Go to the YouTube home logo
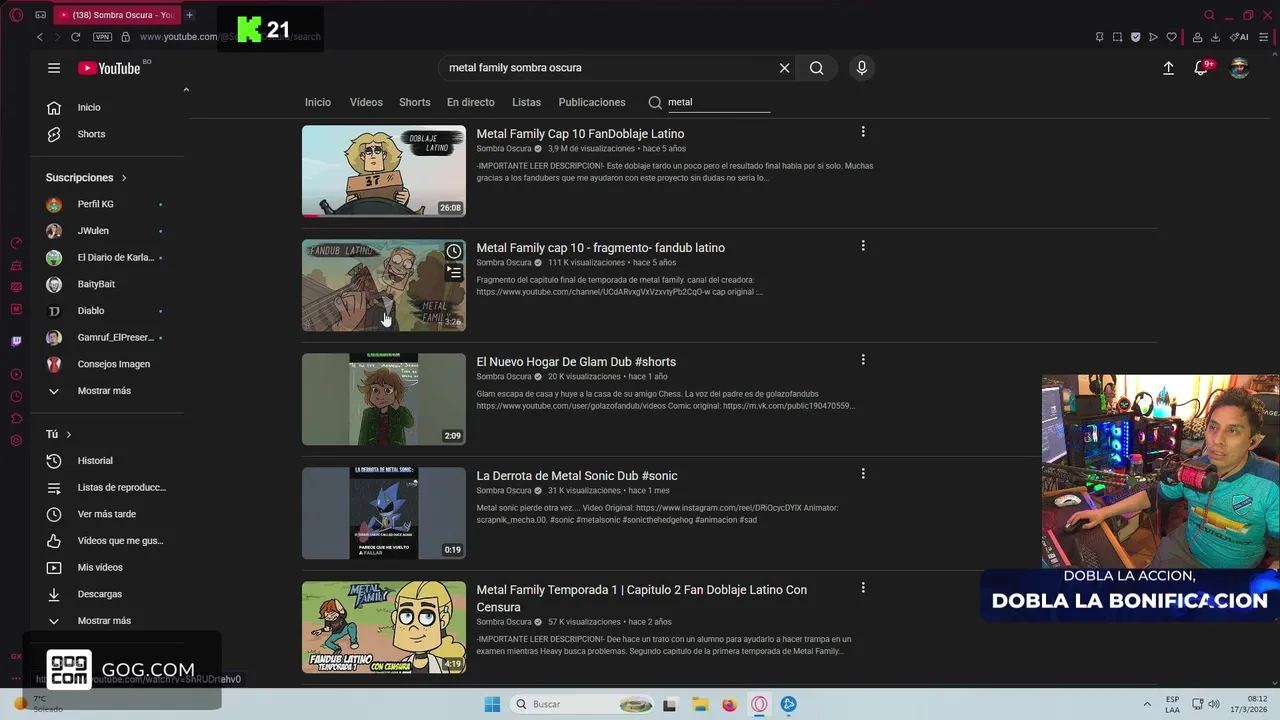 point(110,68)
